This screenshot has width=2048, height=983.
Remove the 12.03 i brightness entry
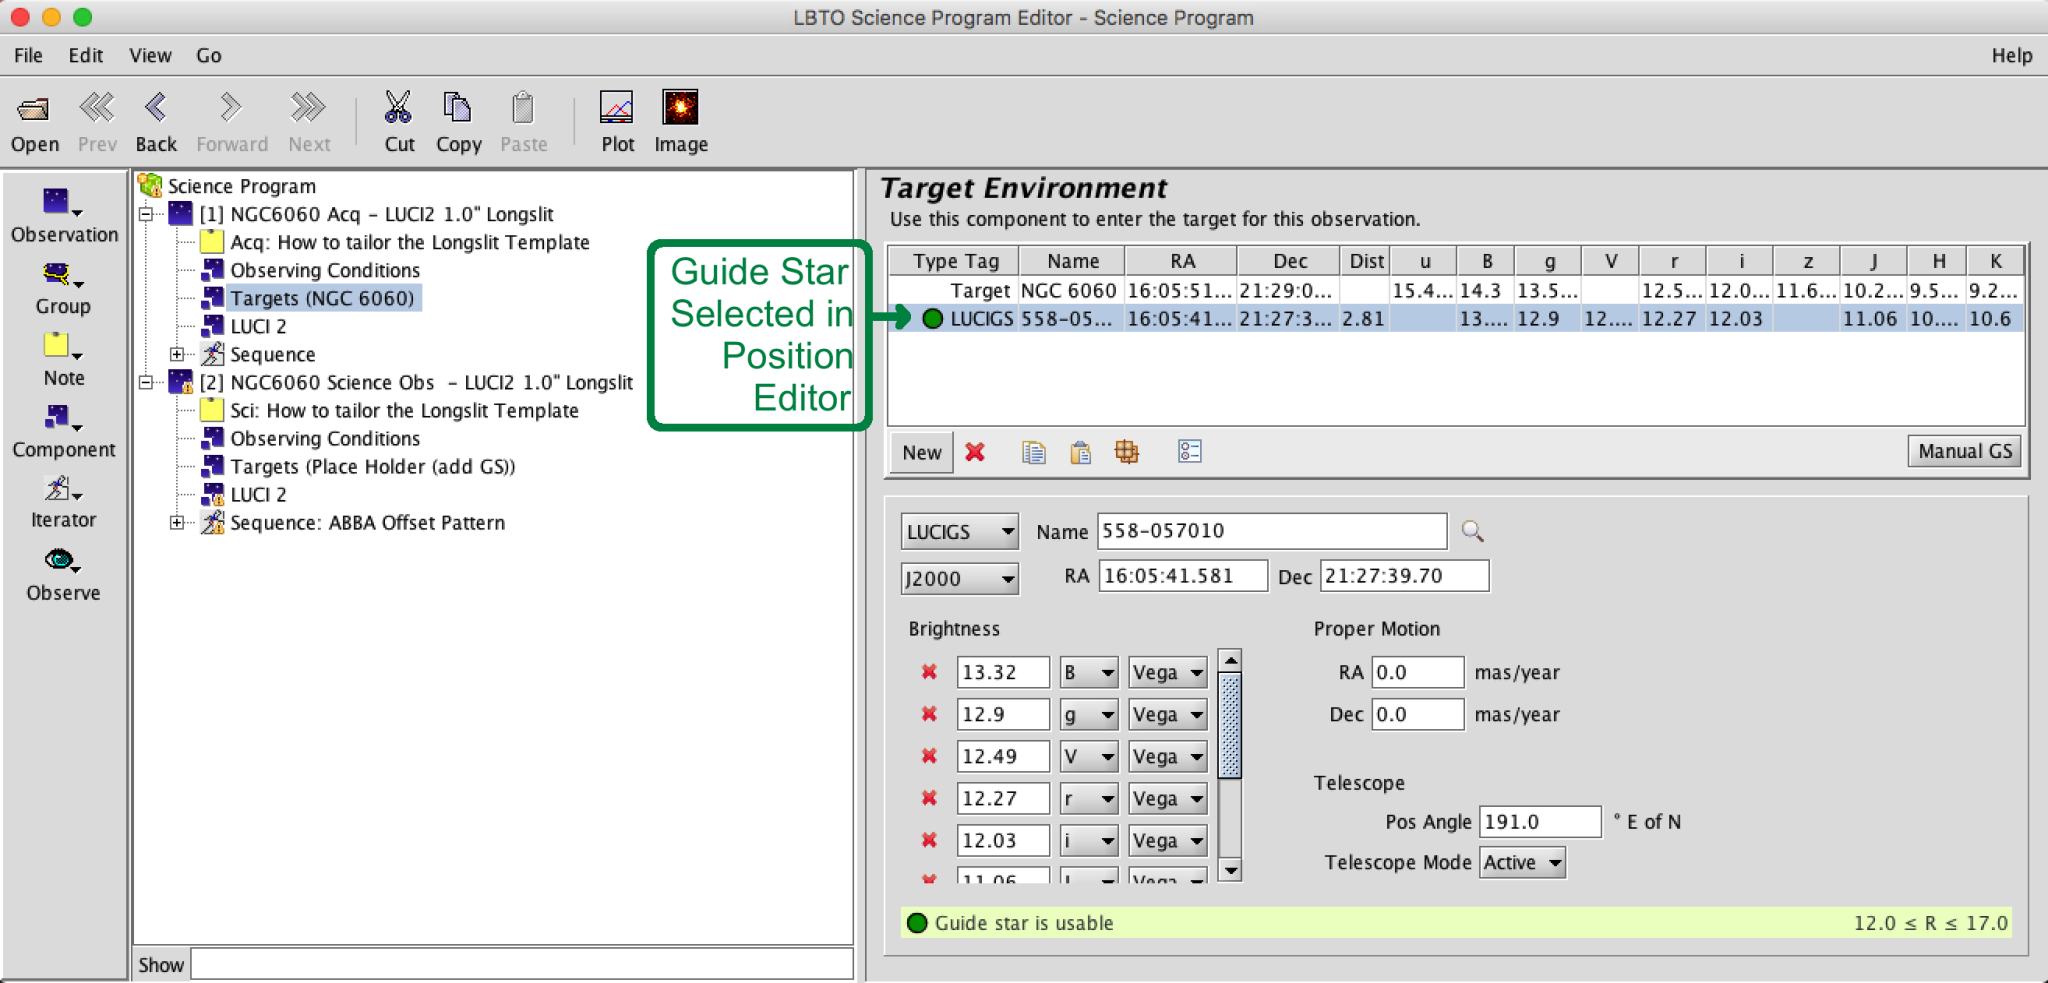click(x=929, y=840)
